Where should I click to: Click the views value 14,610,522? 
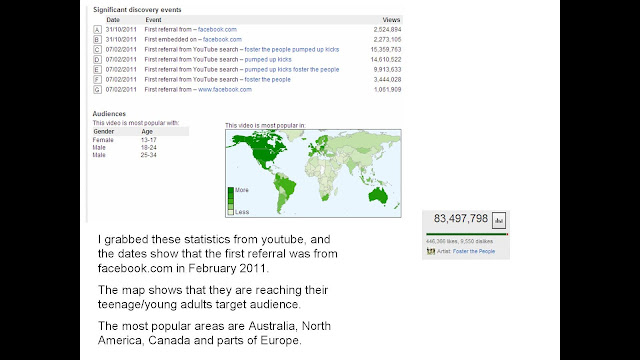pyautogui.click(x=386, y=60)
